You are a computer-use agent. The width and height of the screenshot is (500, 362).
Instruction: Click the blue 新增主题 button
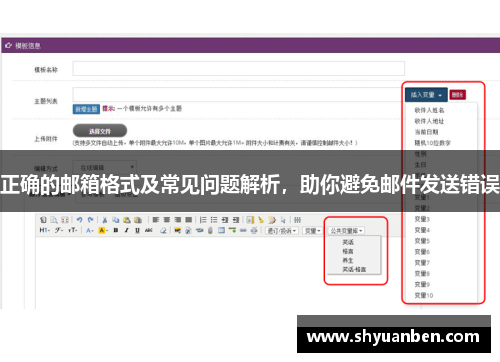[x=86, y=109]
